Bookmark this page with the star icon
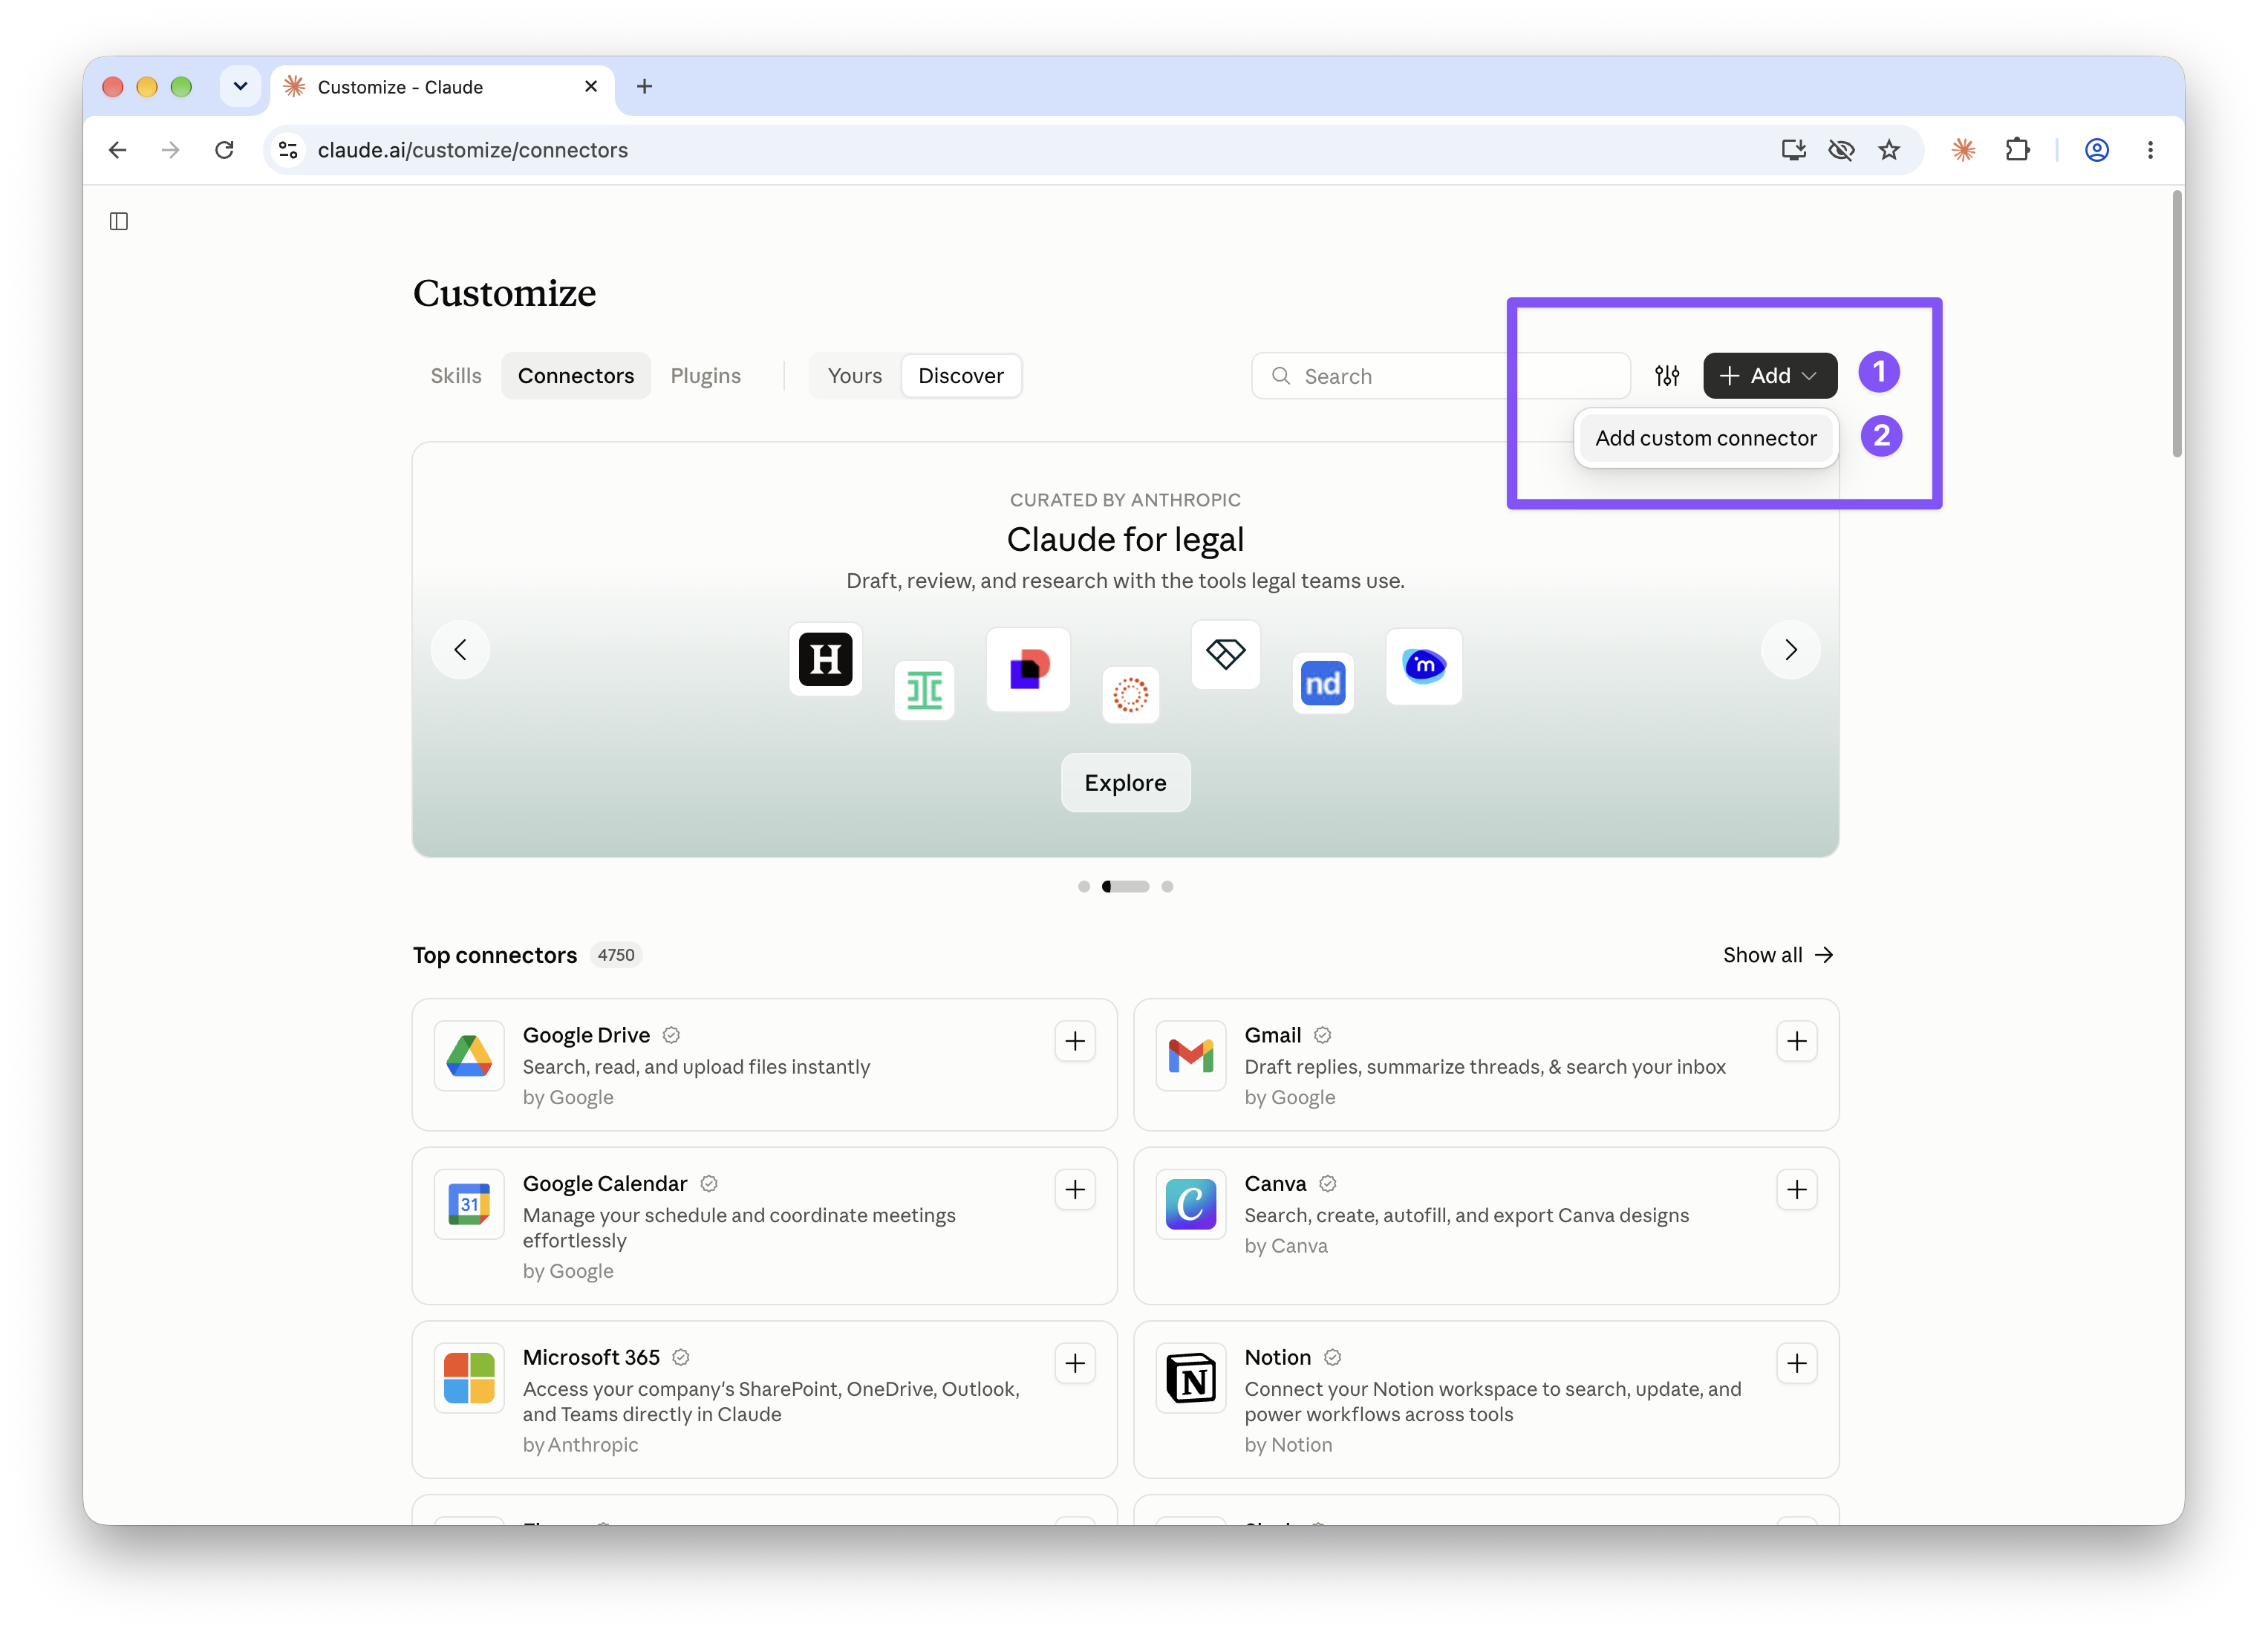Screen dimensions: 2268x1635 coord(1889,150)
